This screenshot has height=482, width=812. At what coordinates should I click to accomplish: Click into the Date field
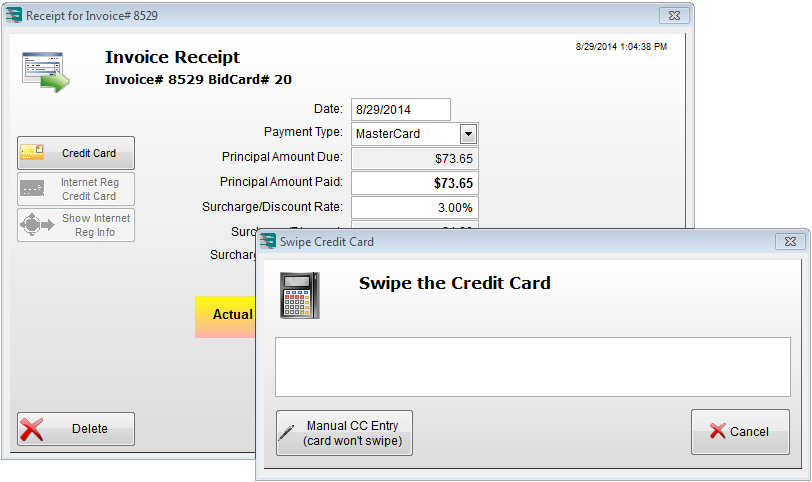(400, 109)
